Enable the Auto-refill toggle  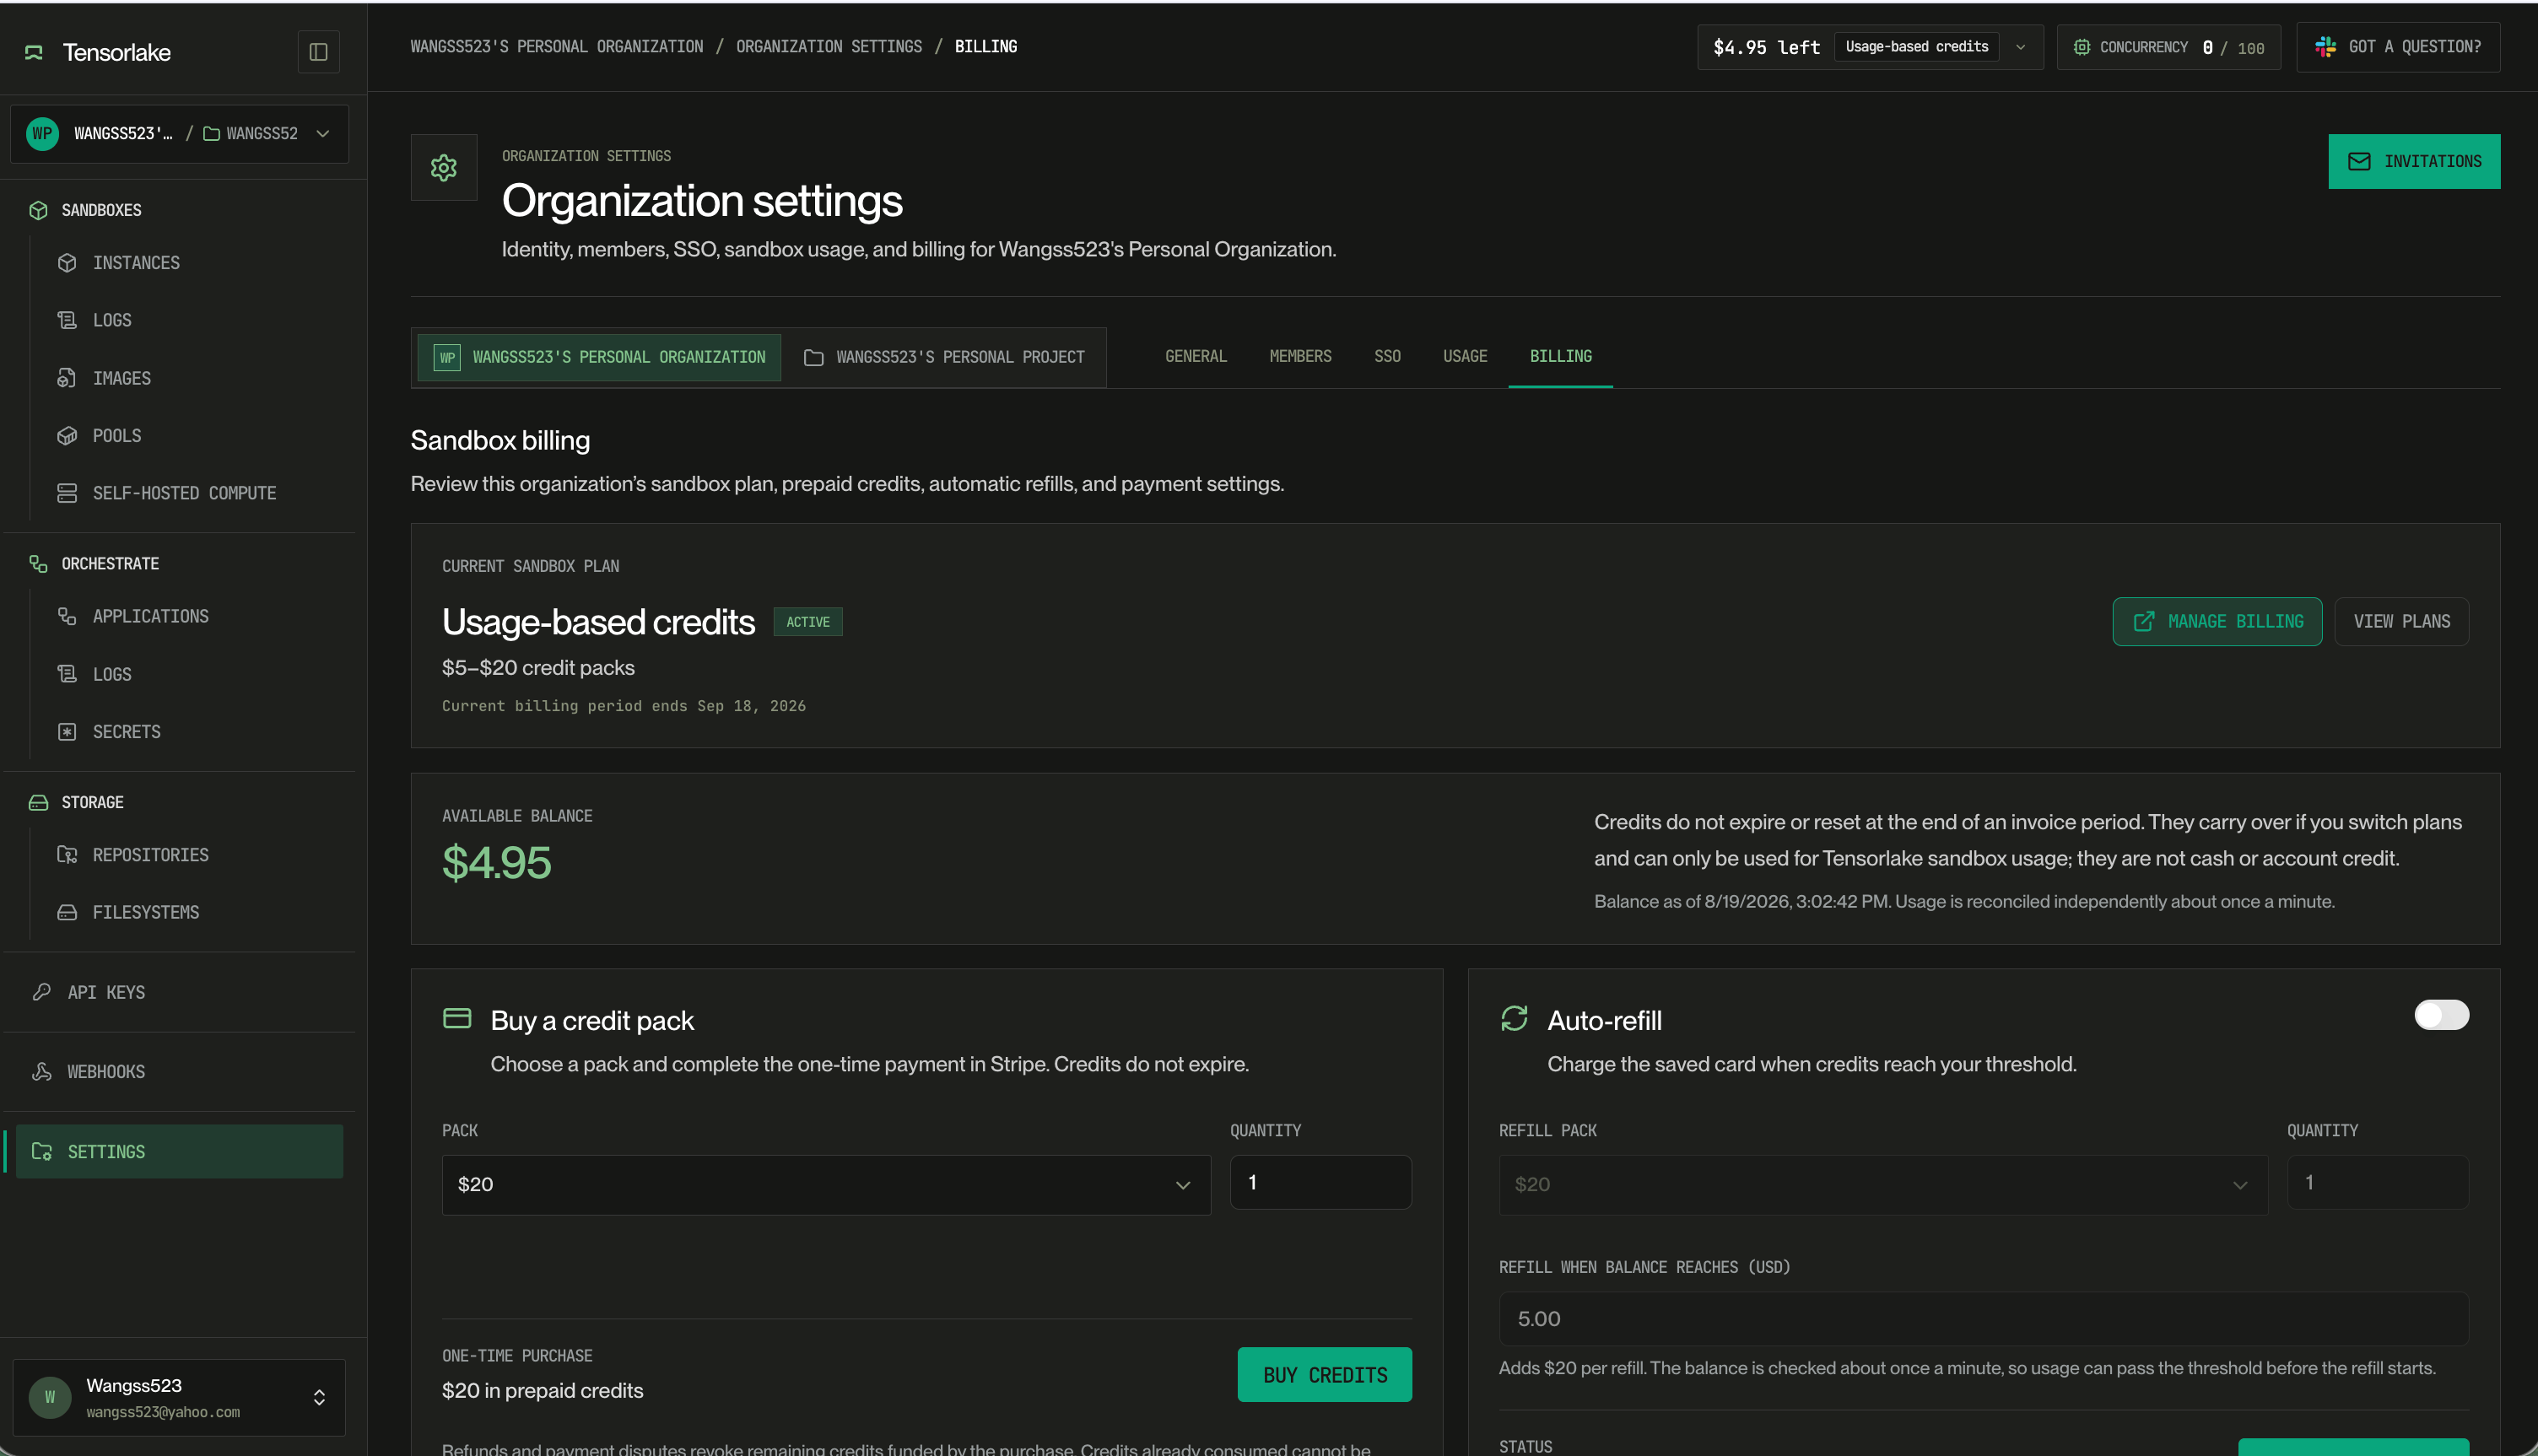(2441, 1015)
